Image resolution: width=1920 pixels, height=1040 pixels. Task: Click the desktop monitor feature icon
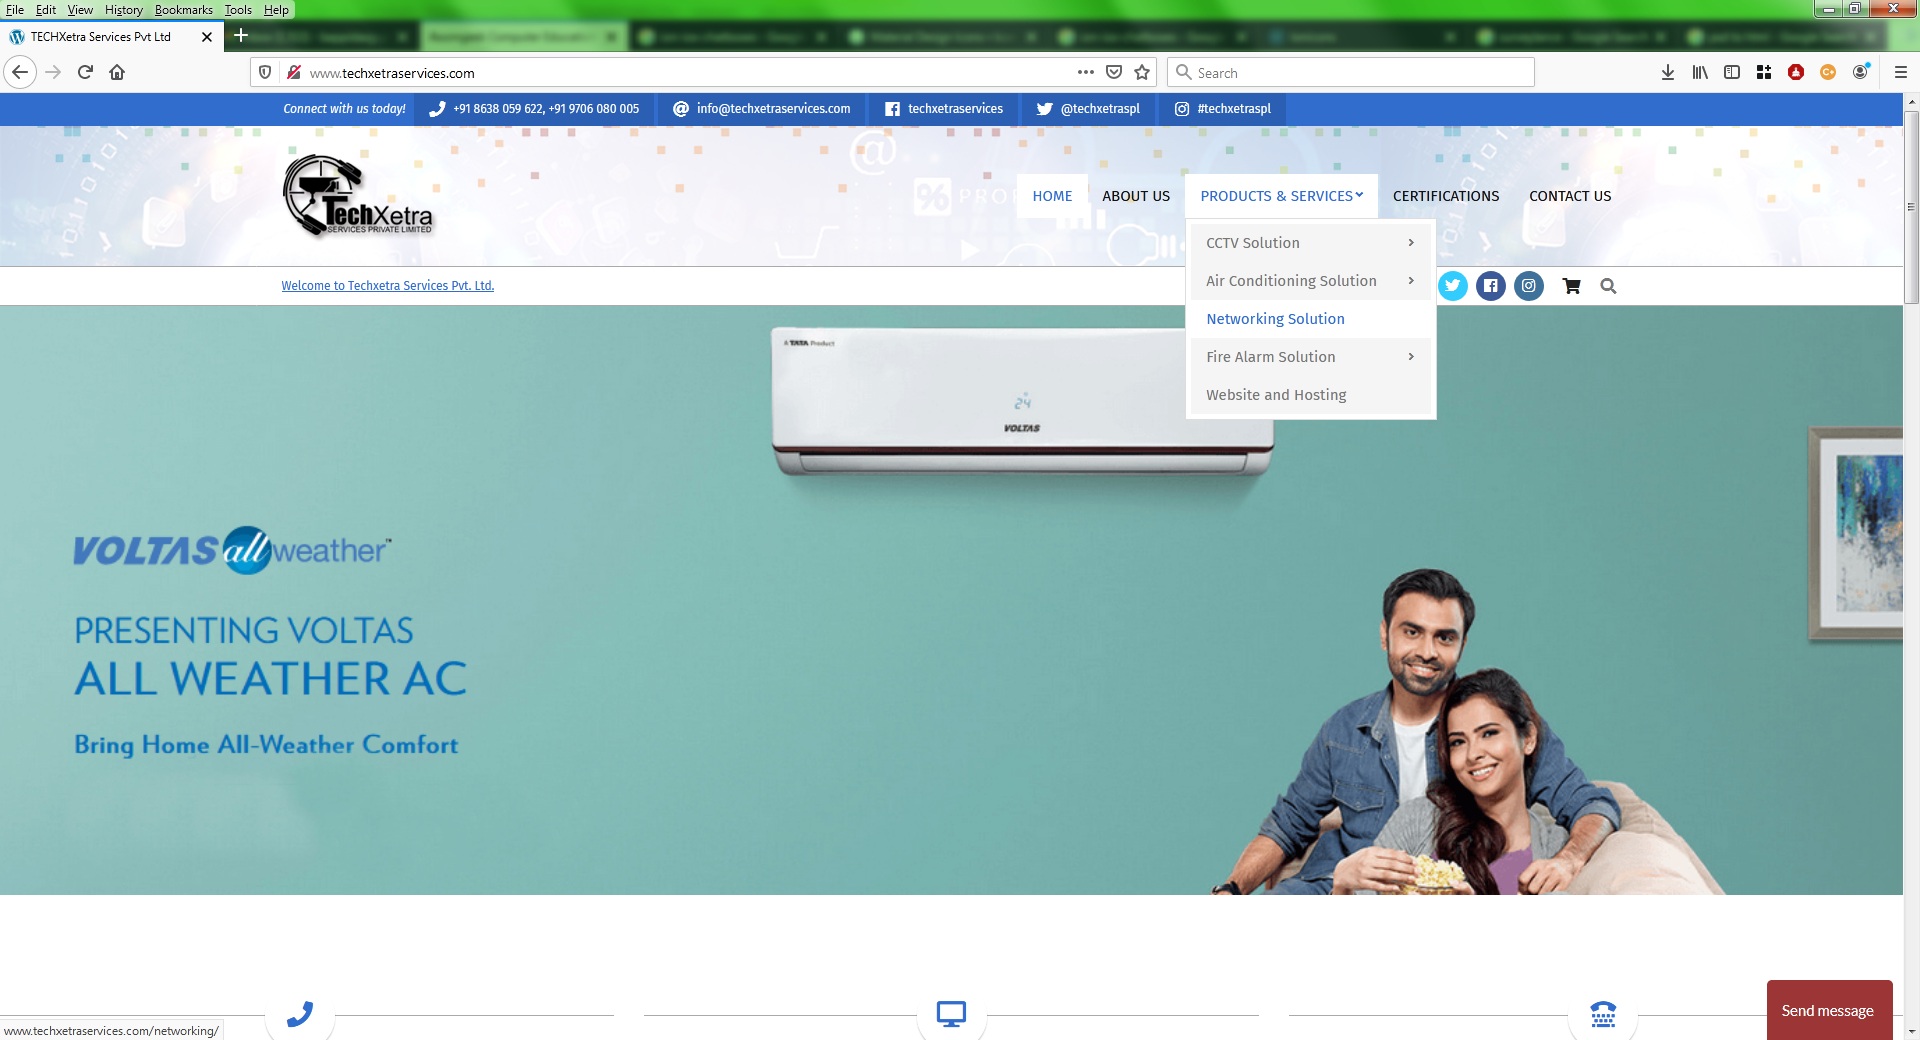[951, 1014]
